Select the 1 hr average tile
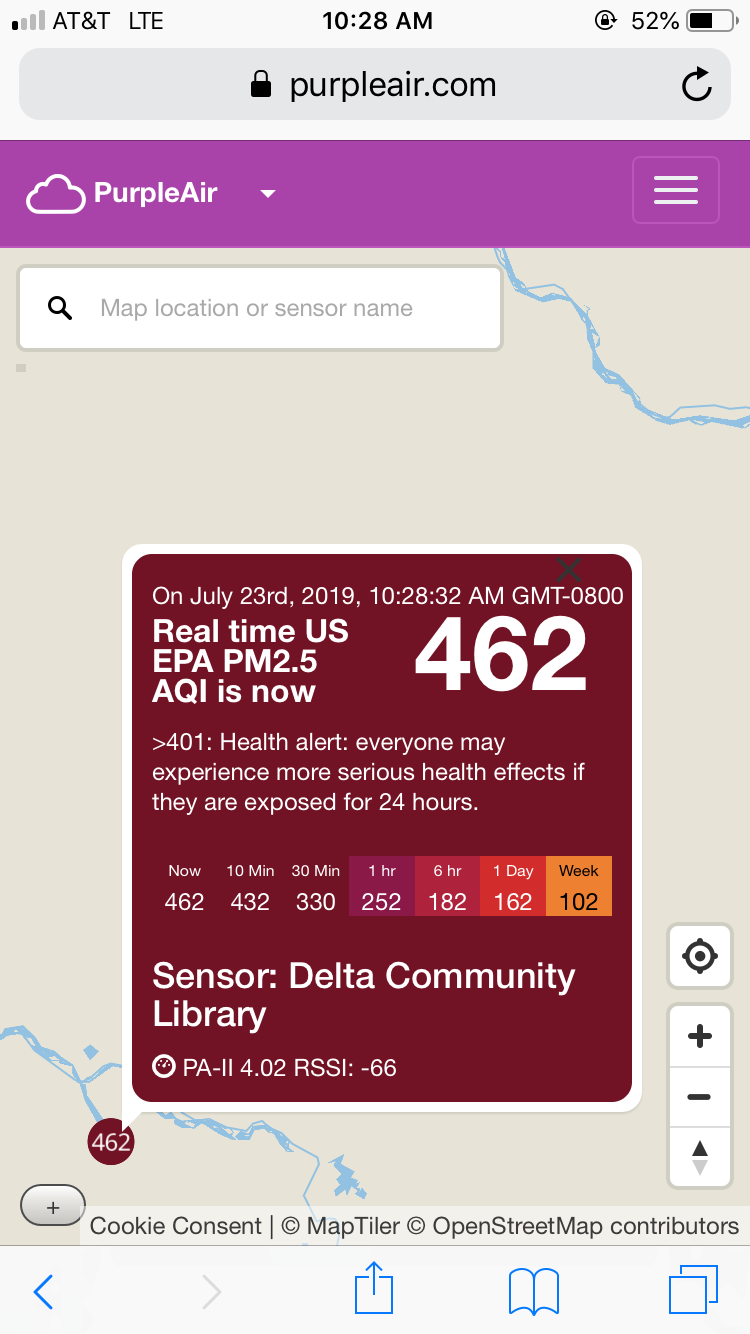 click(382, 886)
